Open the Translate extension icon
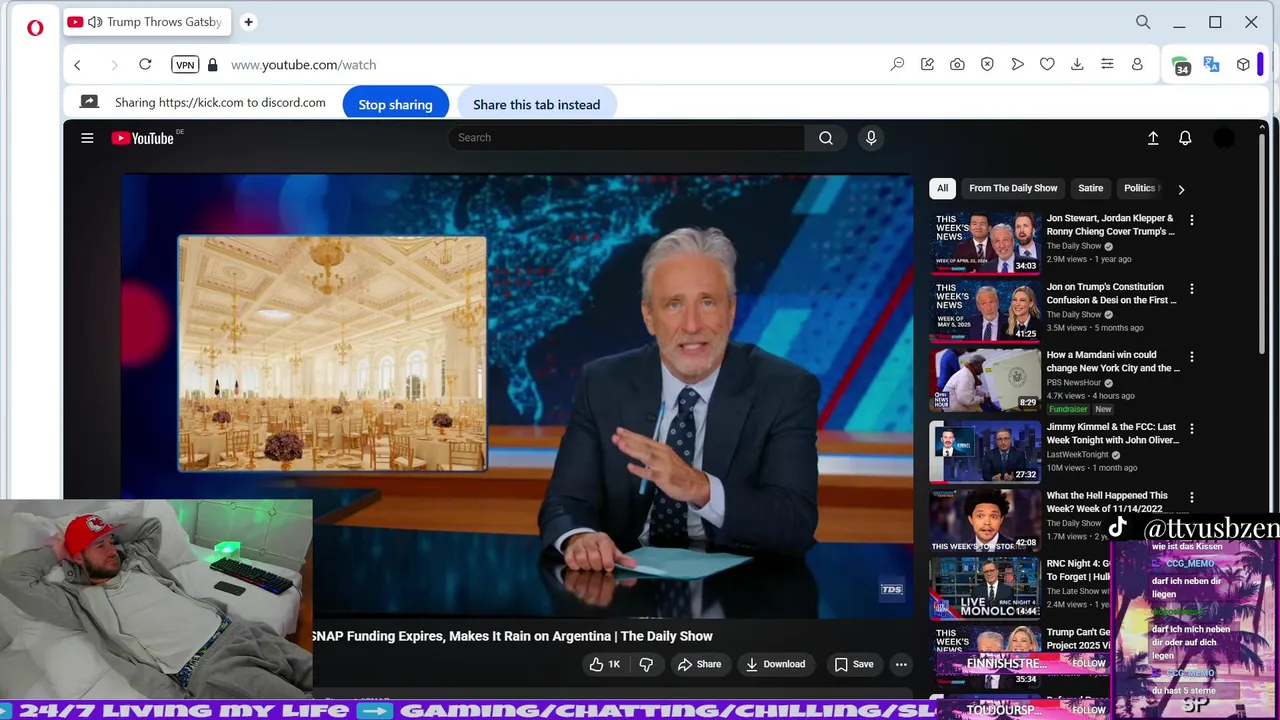Image resolution: width=1280 pixels, height=720 pixels. point(1212,64)
